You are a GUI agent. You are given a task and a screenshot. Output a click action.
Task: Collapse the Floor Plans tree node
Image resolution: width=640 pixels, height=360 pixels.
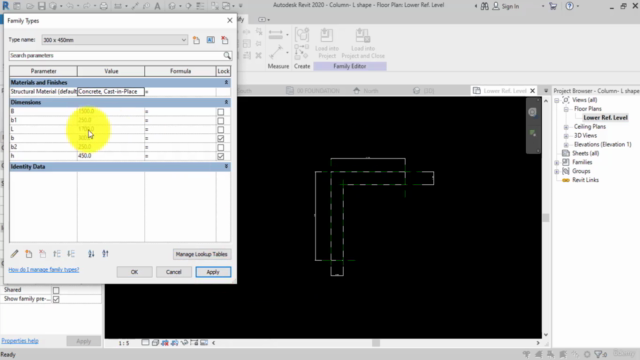pyautogui.click(x=566, y=109)
